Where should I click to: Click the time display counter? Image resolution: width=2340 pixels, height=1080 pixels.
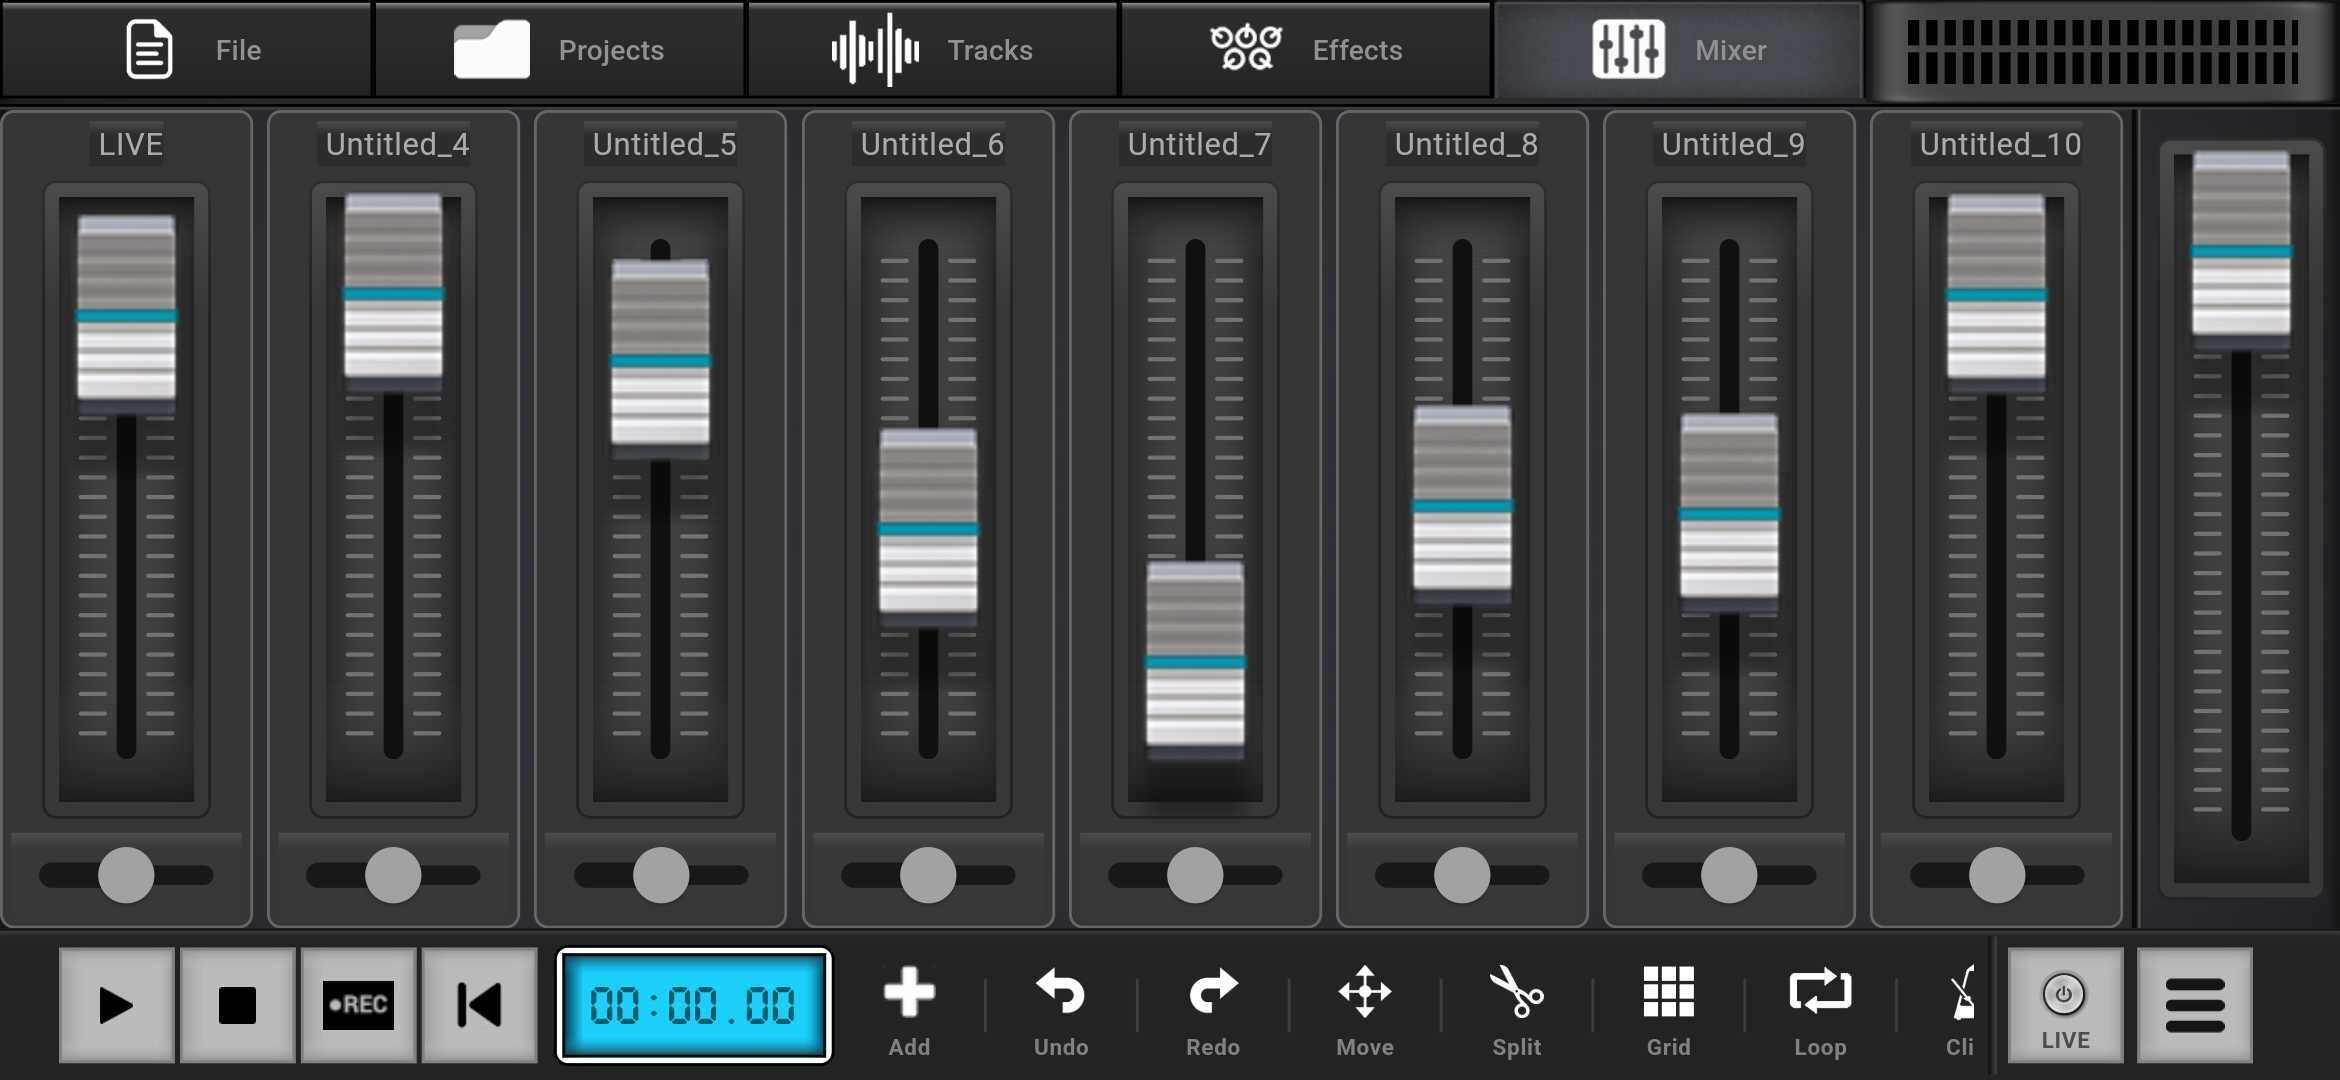coord(694,1004)
